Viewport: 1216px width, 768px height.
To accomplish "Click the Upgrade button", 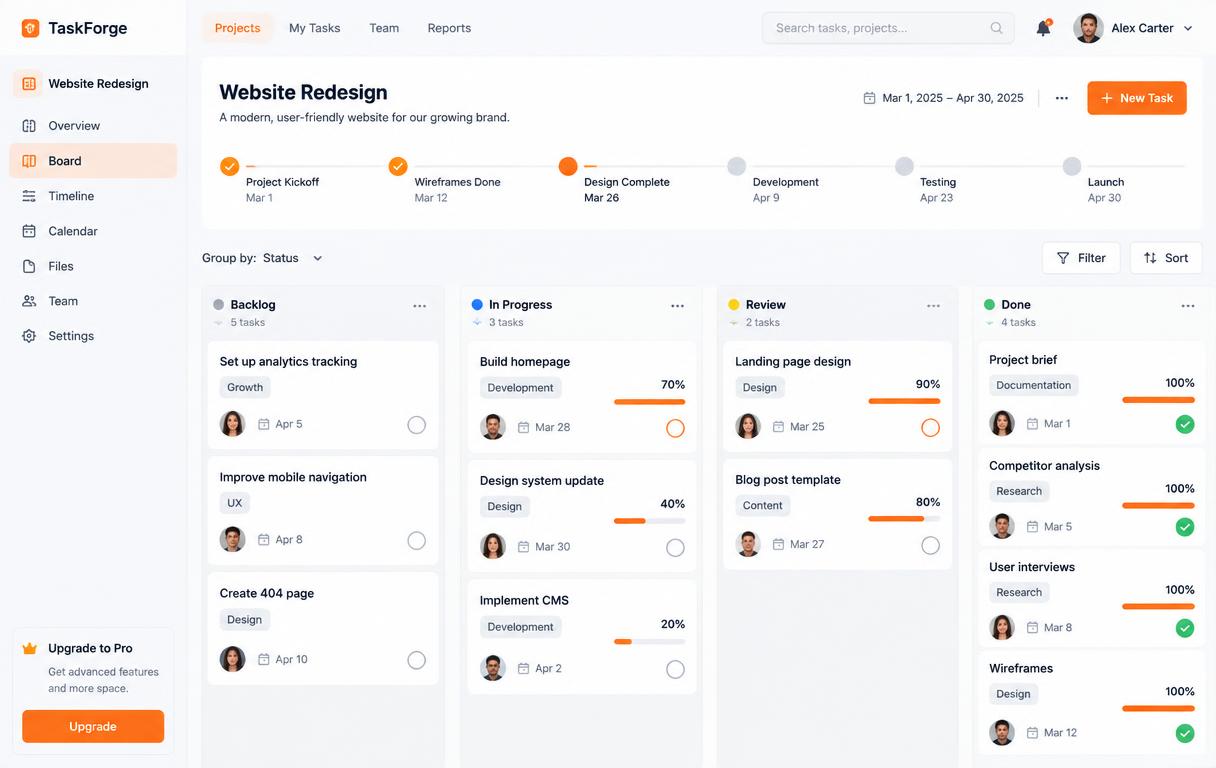I will [x=93, y=727].
